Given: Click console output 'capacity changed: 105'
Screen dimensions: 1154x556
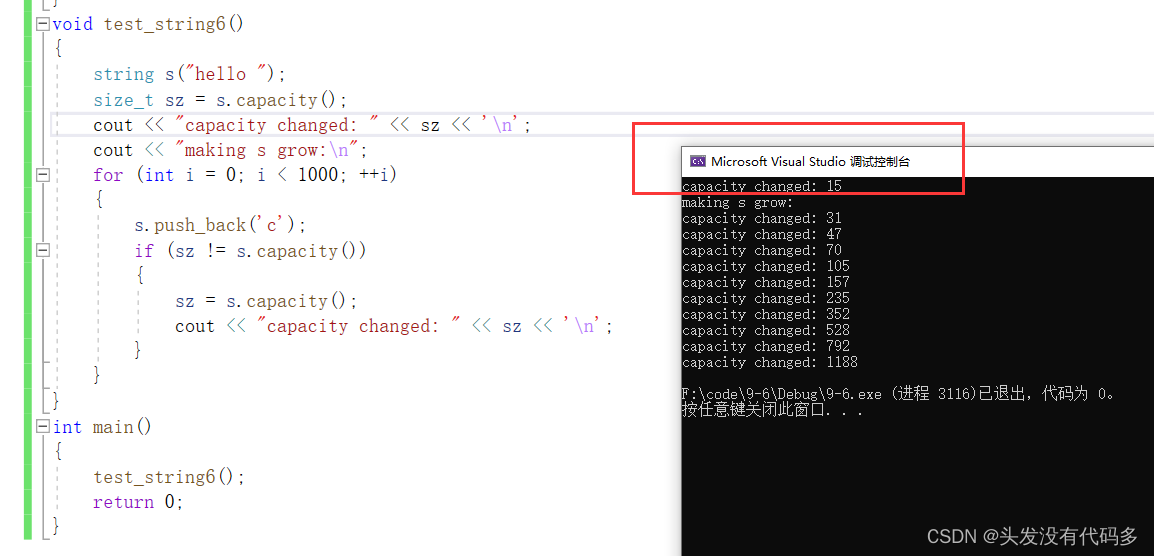Looking at the screenshot, I should [x=766, y=267].
